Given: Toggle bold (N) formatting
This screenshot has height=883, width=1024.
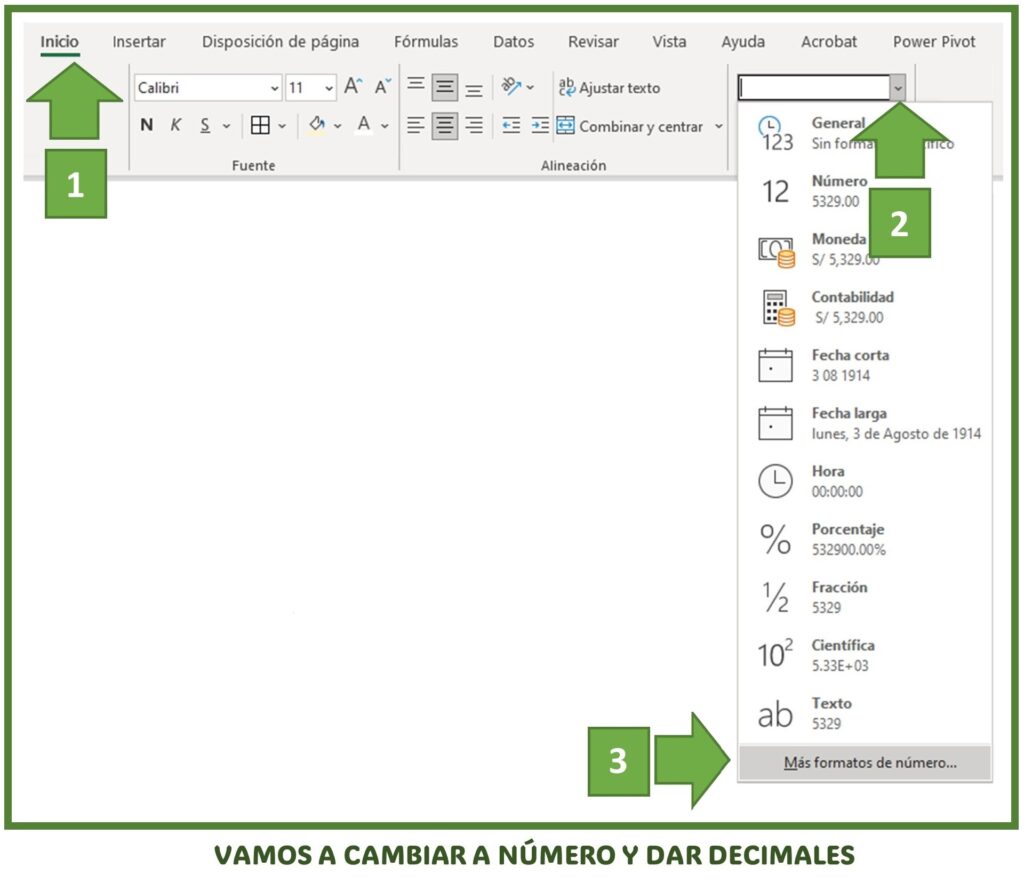Looking at the screenshot, I should point(147,125).
